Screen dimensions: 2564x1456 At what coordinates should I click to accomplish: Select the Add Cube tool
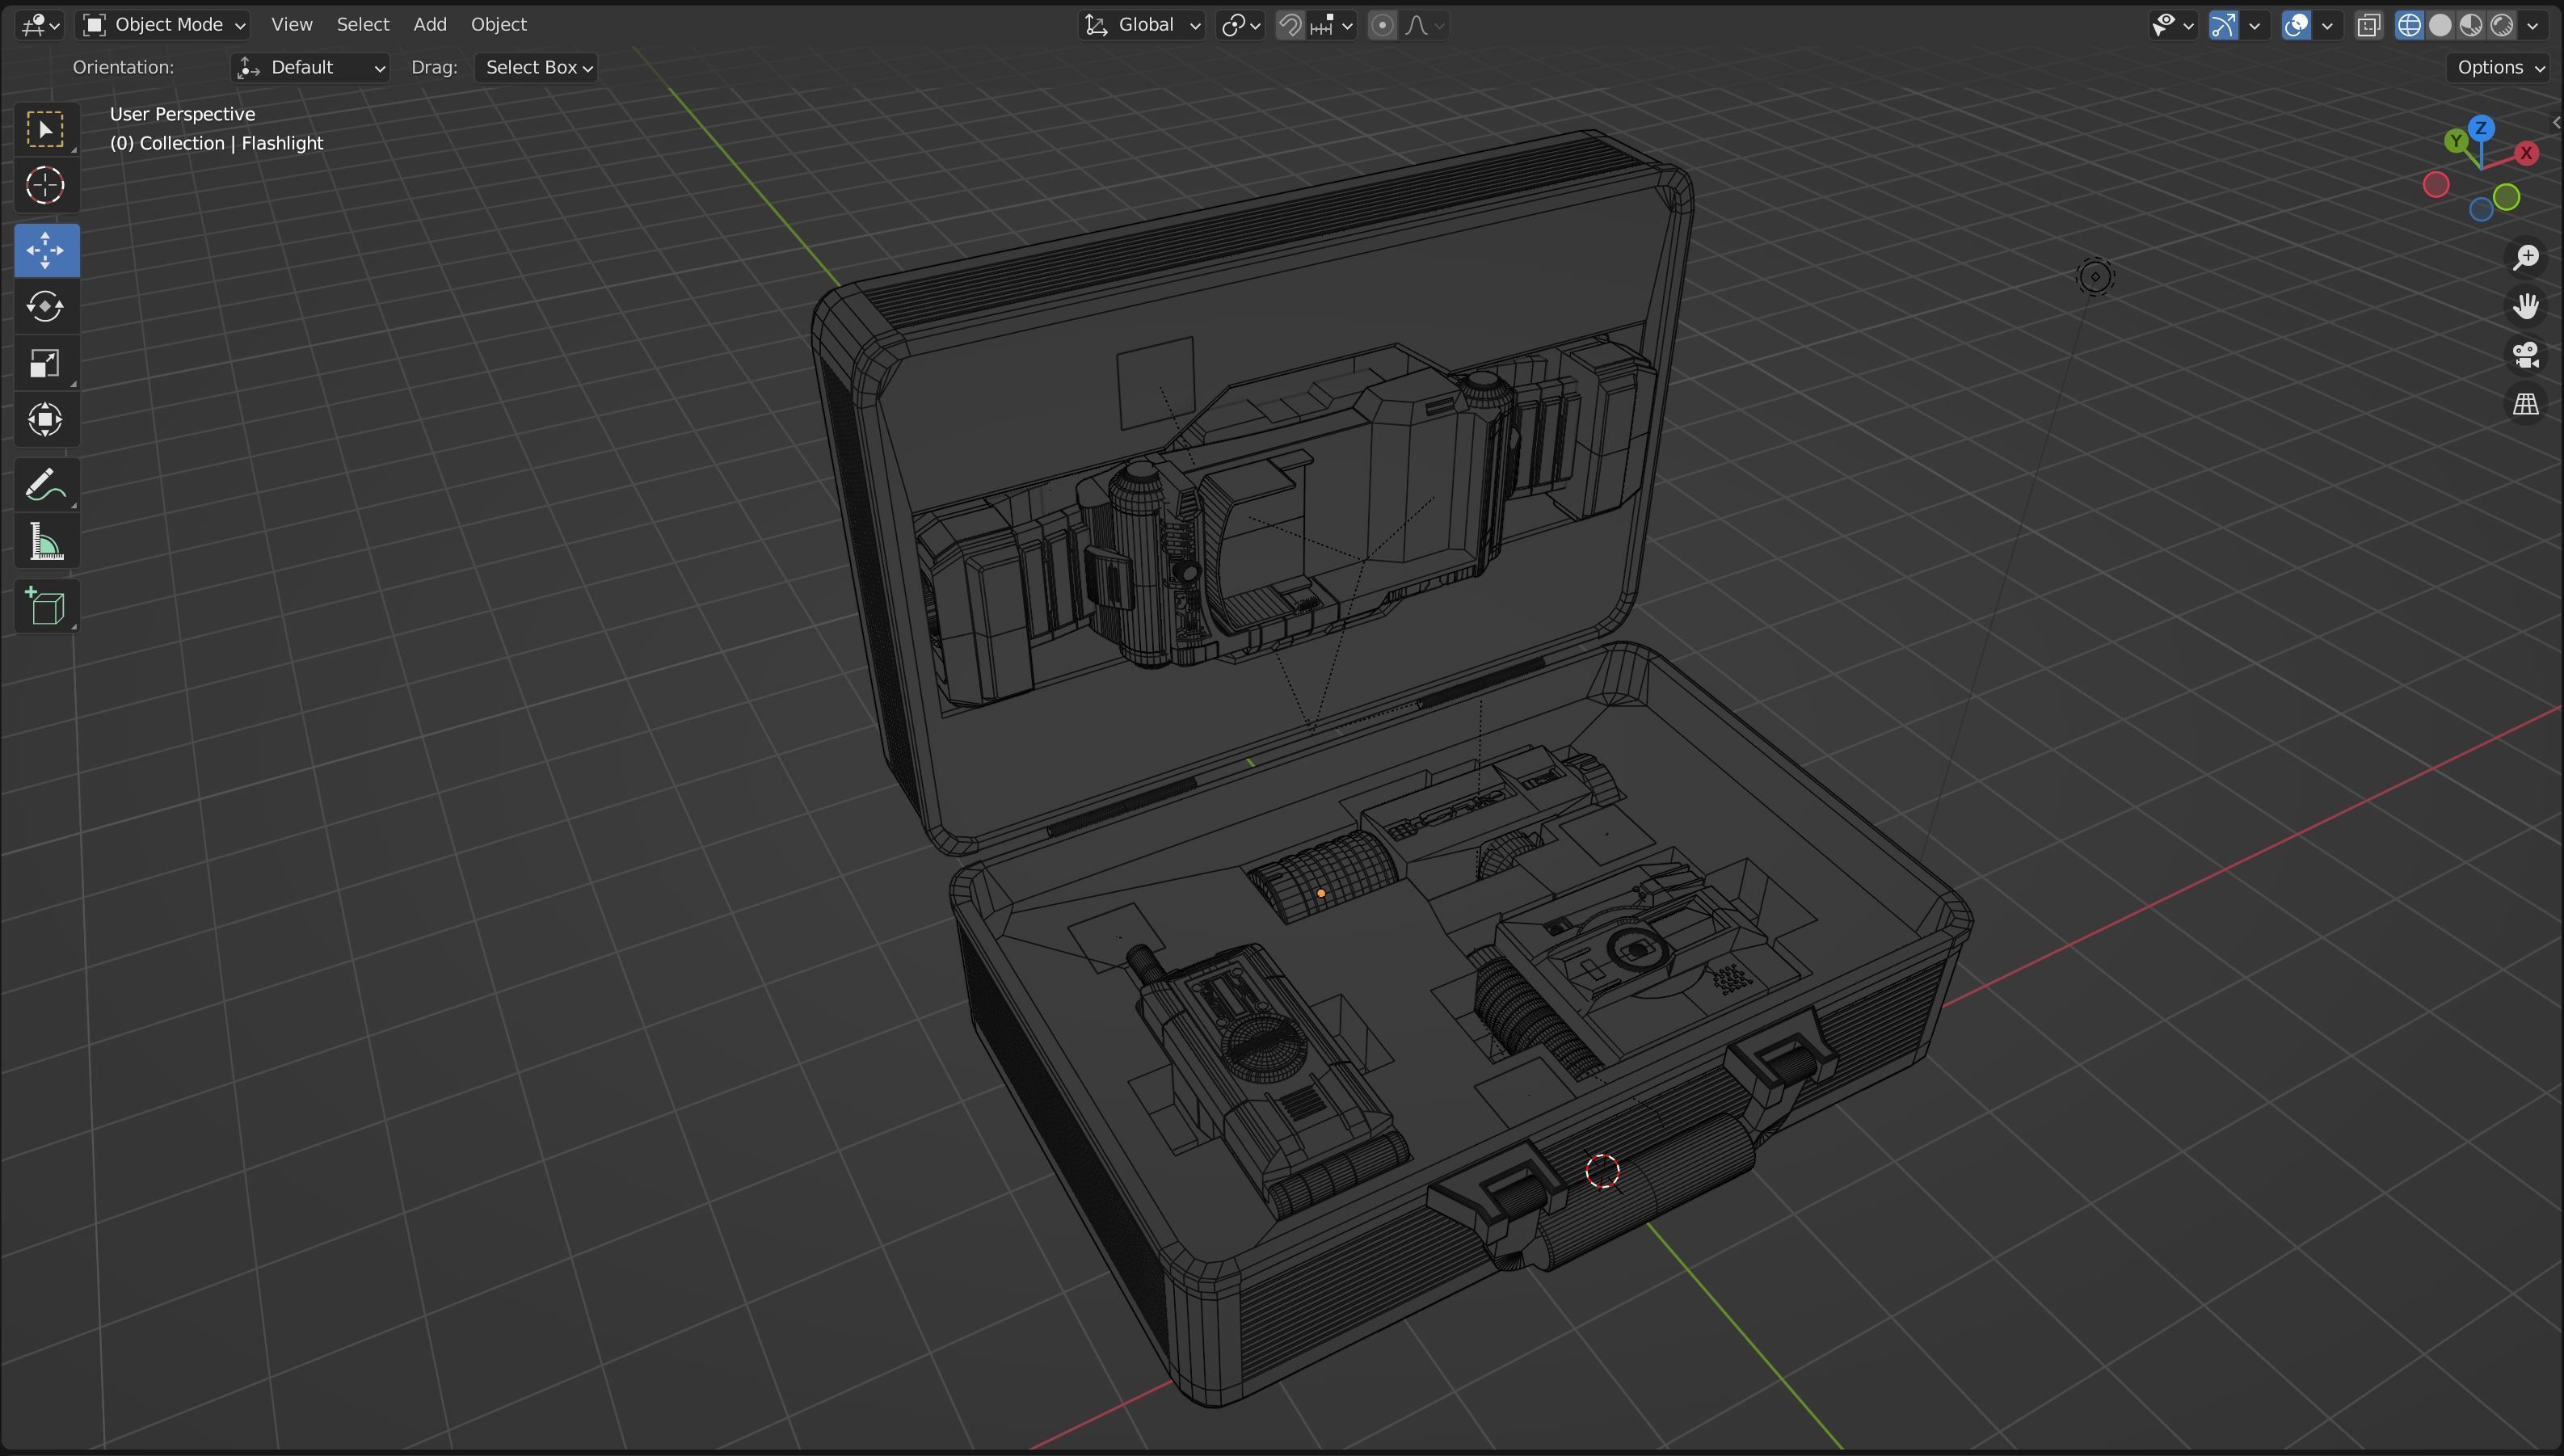pyautogui.click(x=46, y=607)
